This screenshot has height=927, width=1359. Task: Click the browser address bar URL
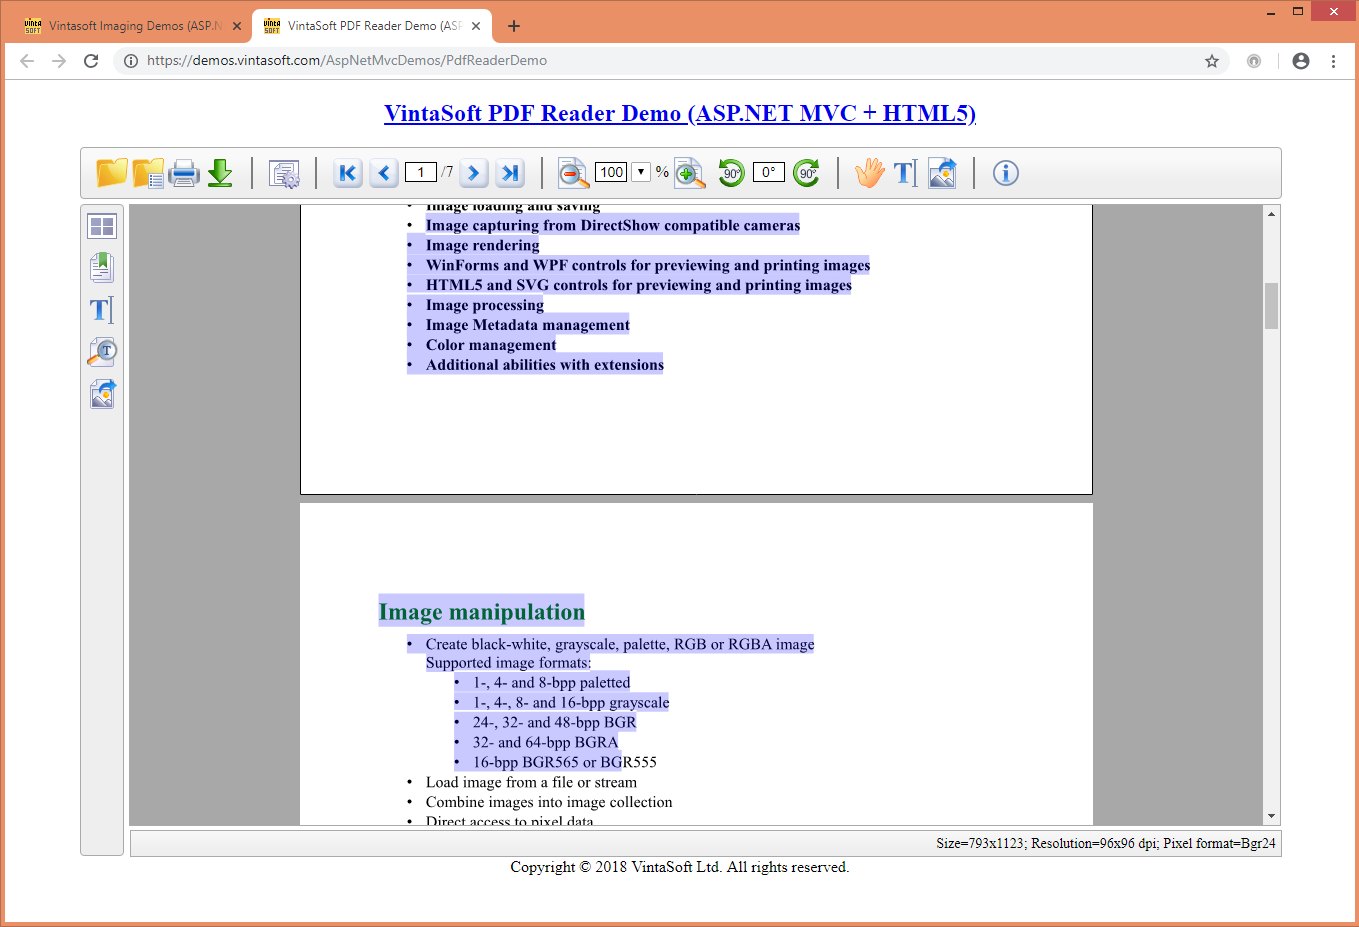pos(346,61)
